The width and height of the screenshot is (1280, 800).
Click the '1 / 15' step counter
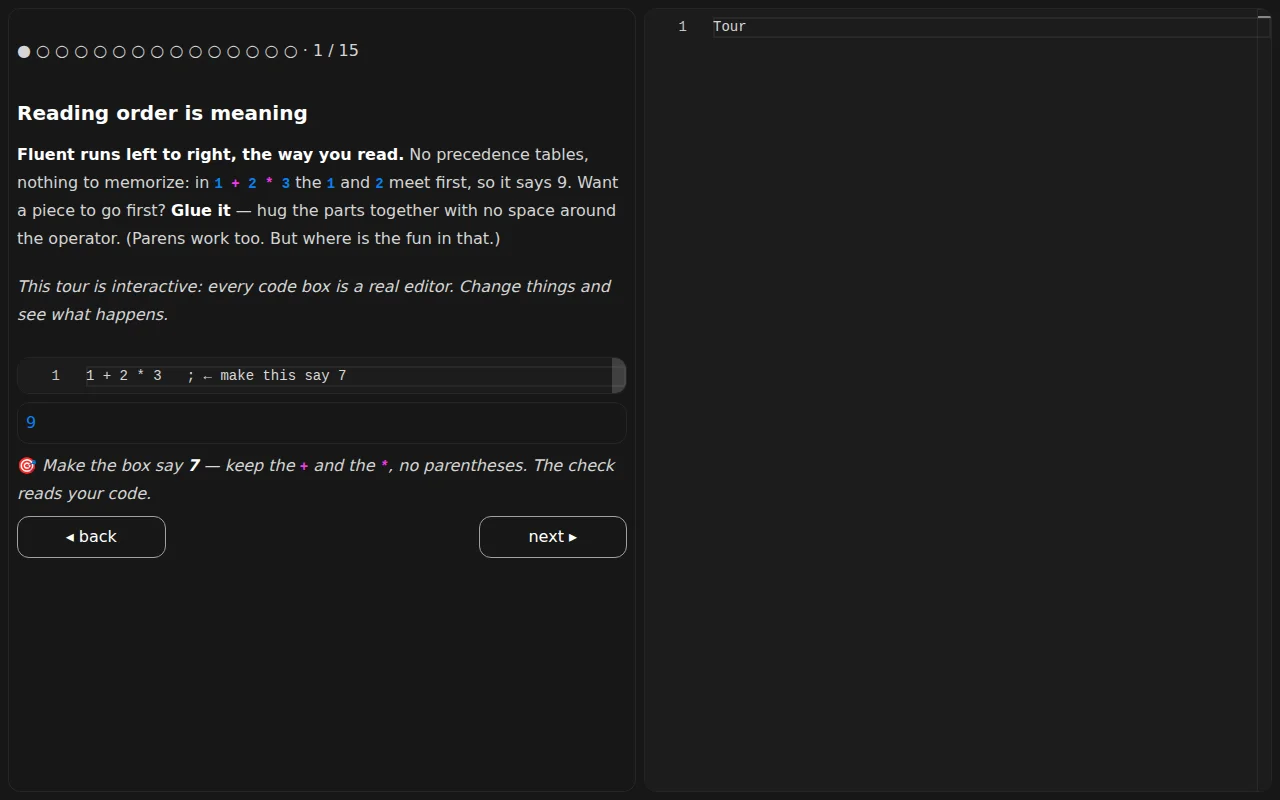[x=336, y=51]
